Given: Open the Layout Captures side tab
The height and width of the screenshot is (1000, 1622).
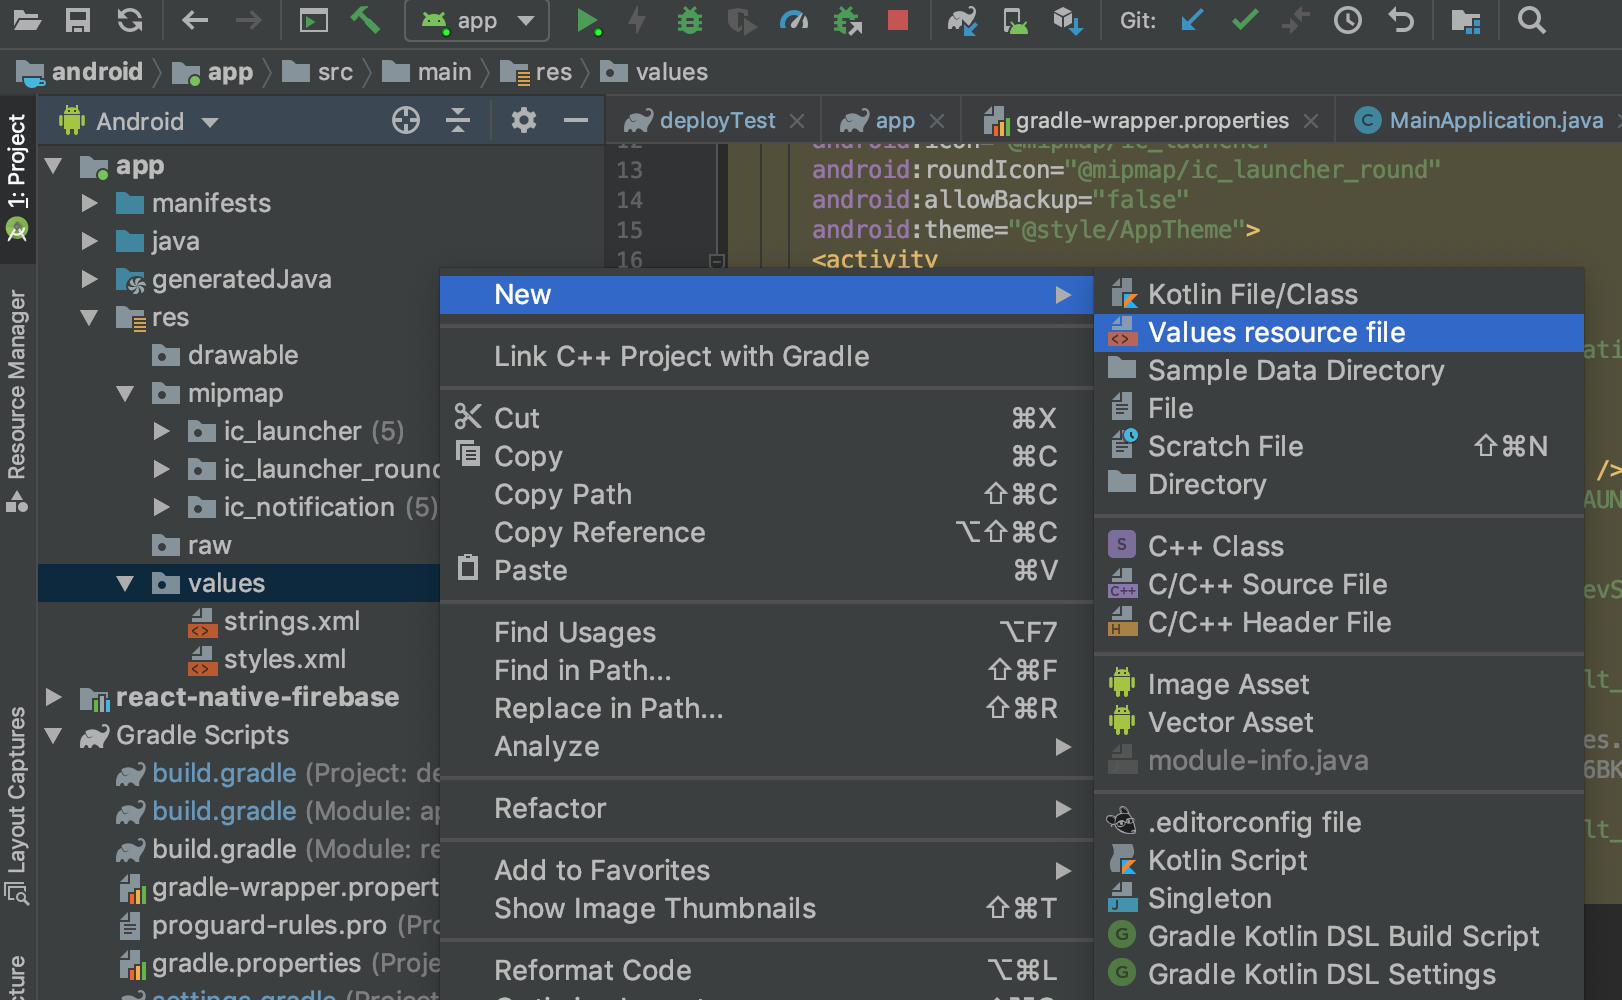Looking at the screenshot, I should (18, 805).
